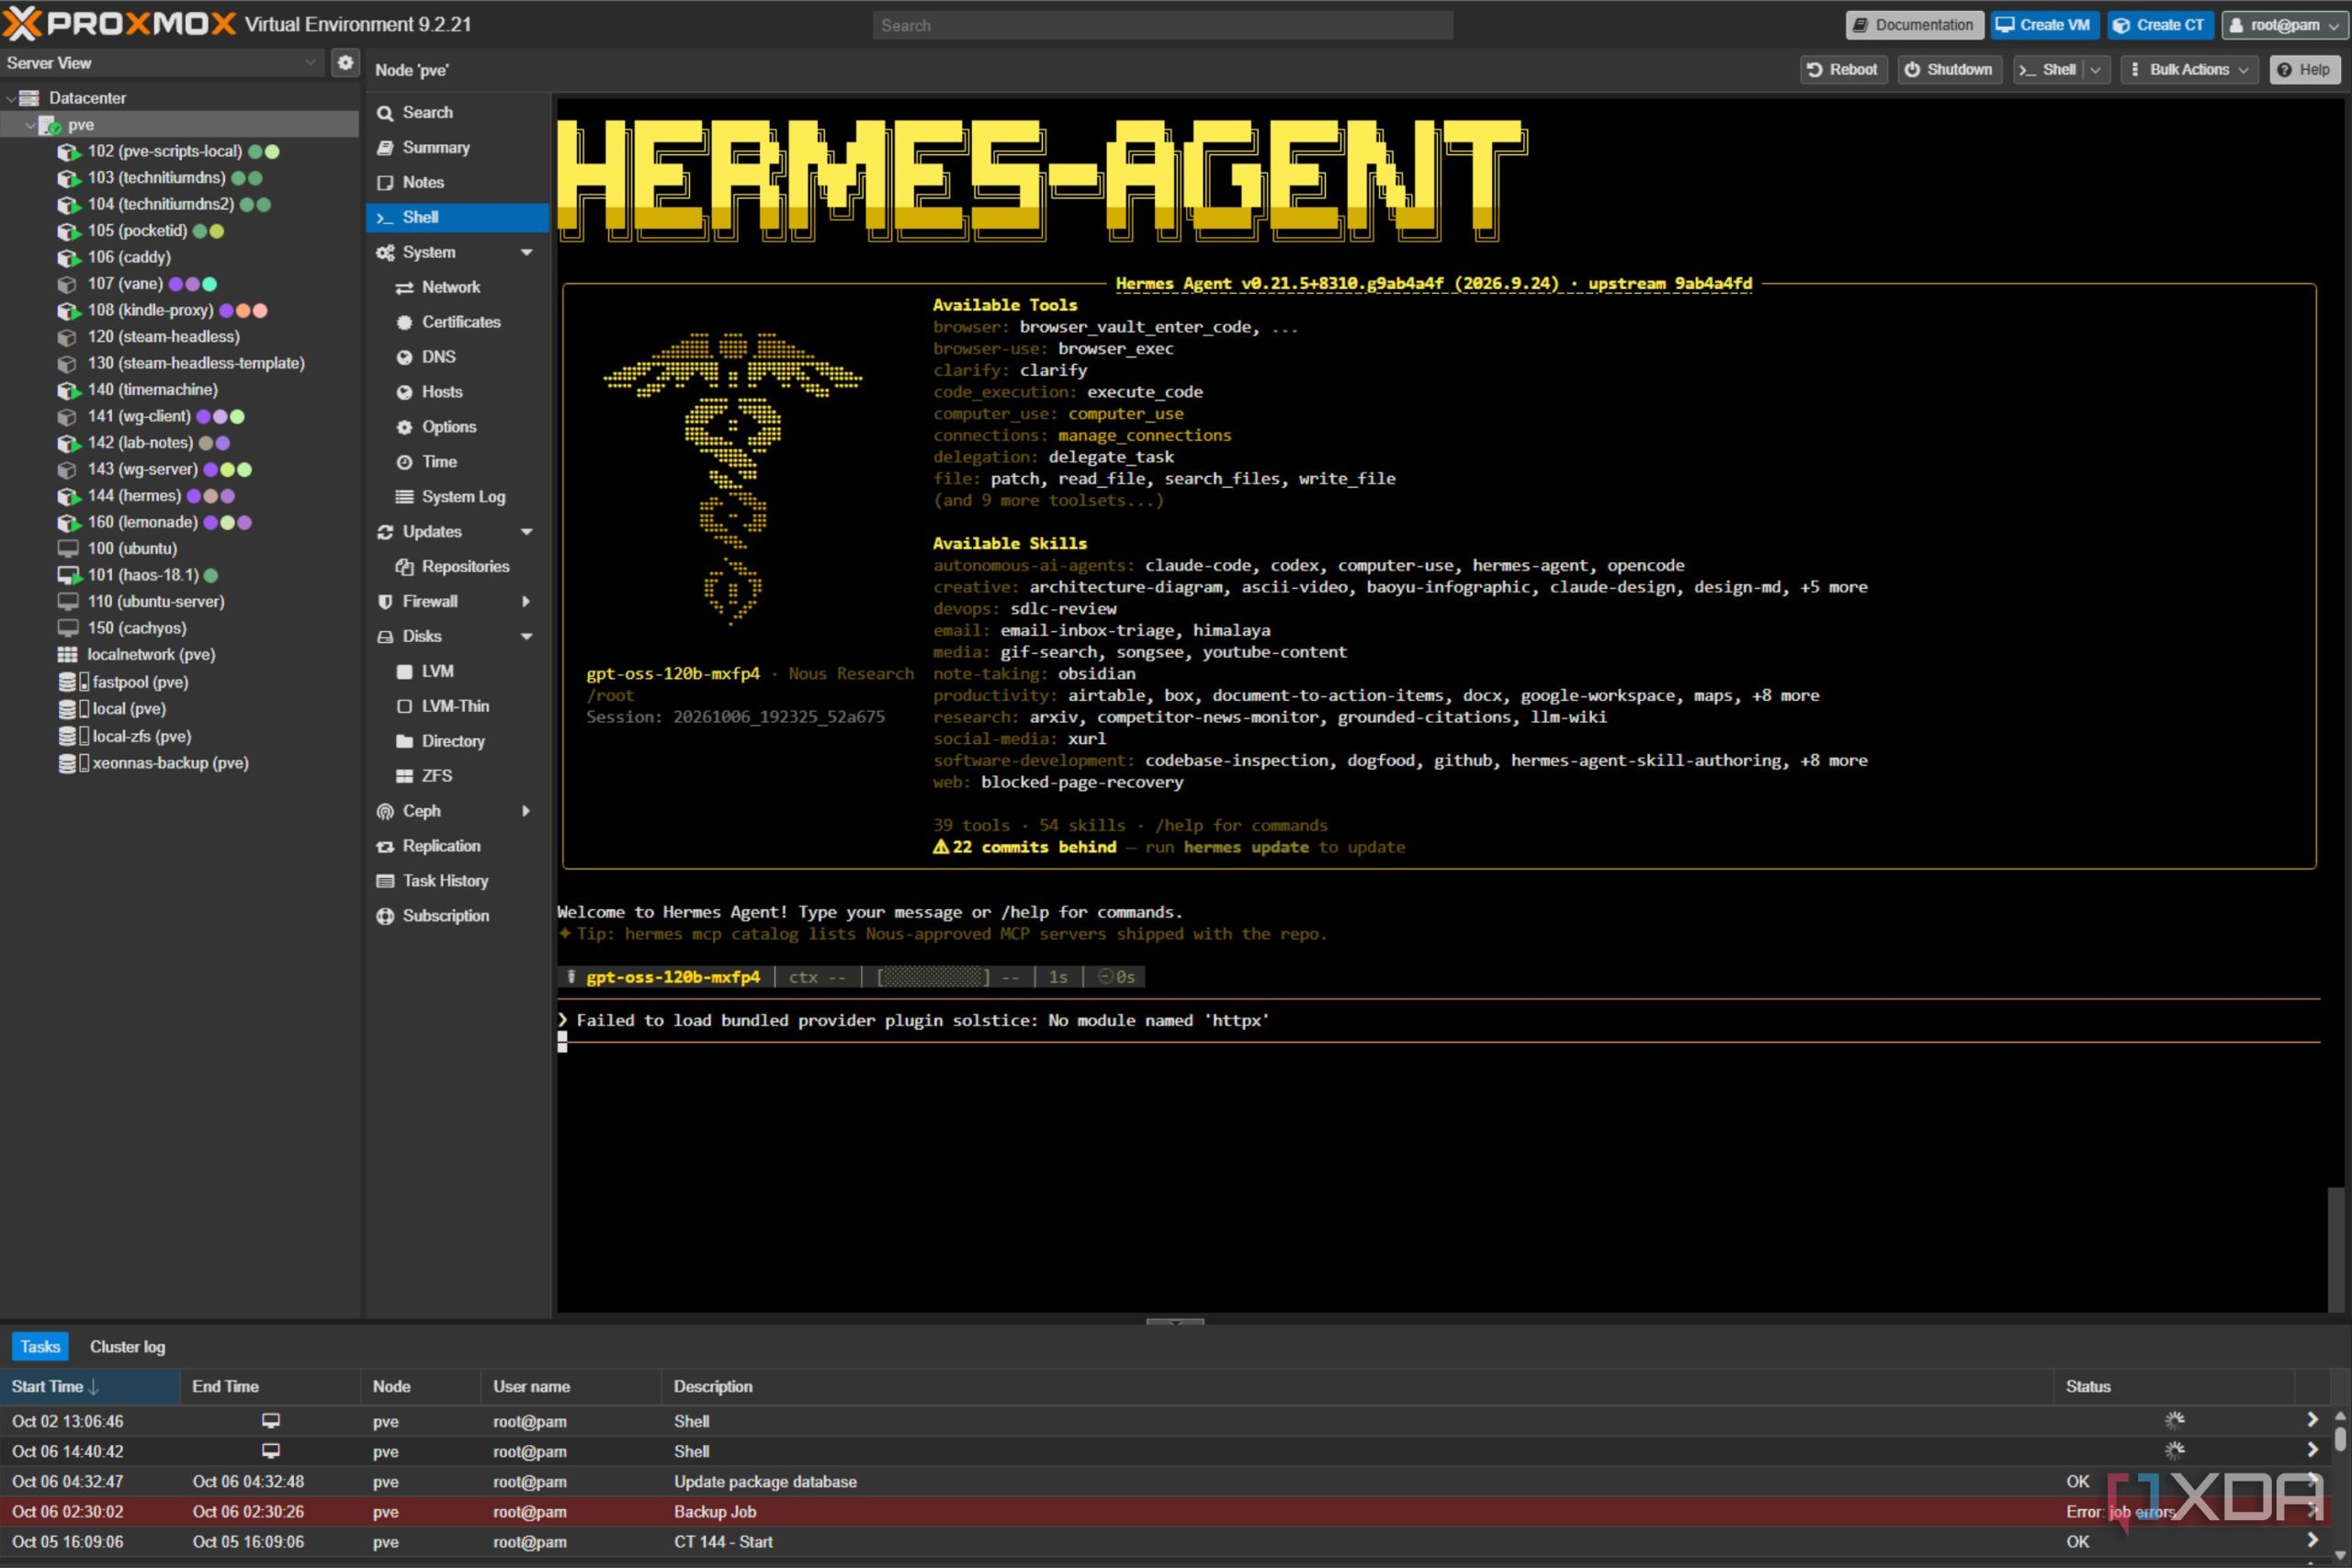2352x1568 pixels.
Task: Sort tasks by Description column header
Action: point(1356,1387)
